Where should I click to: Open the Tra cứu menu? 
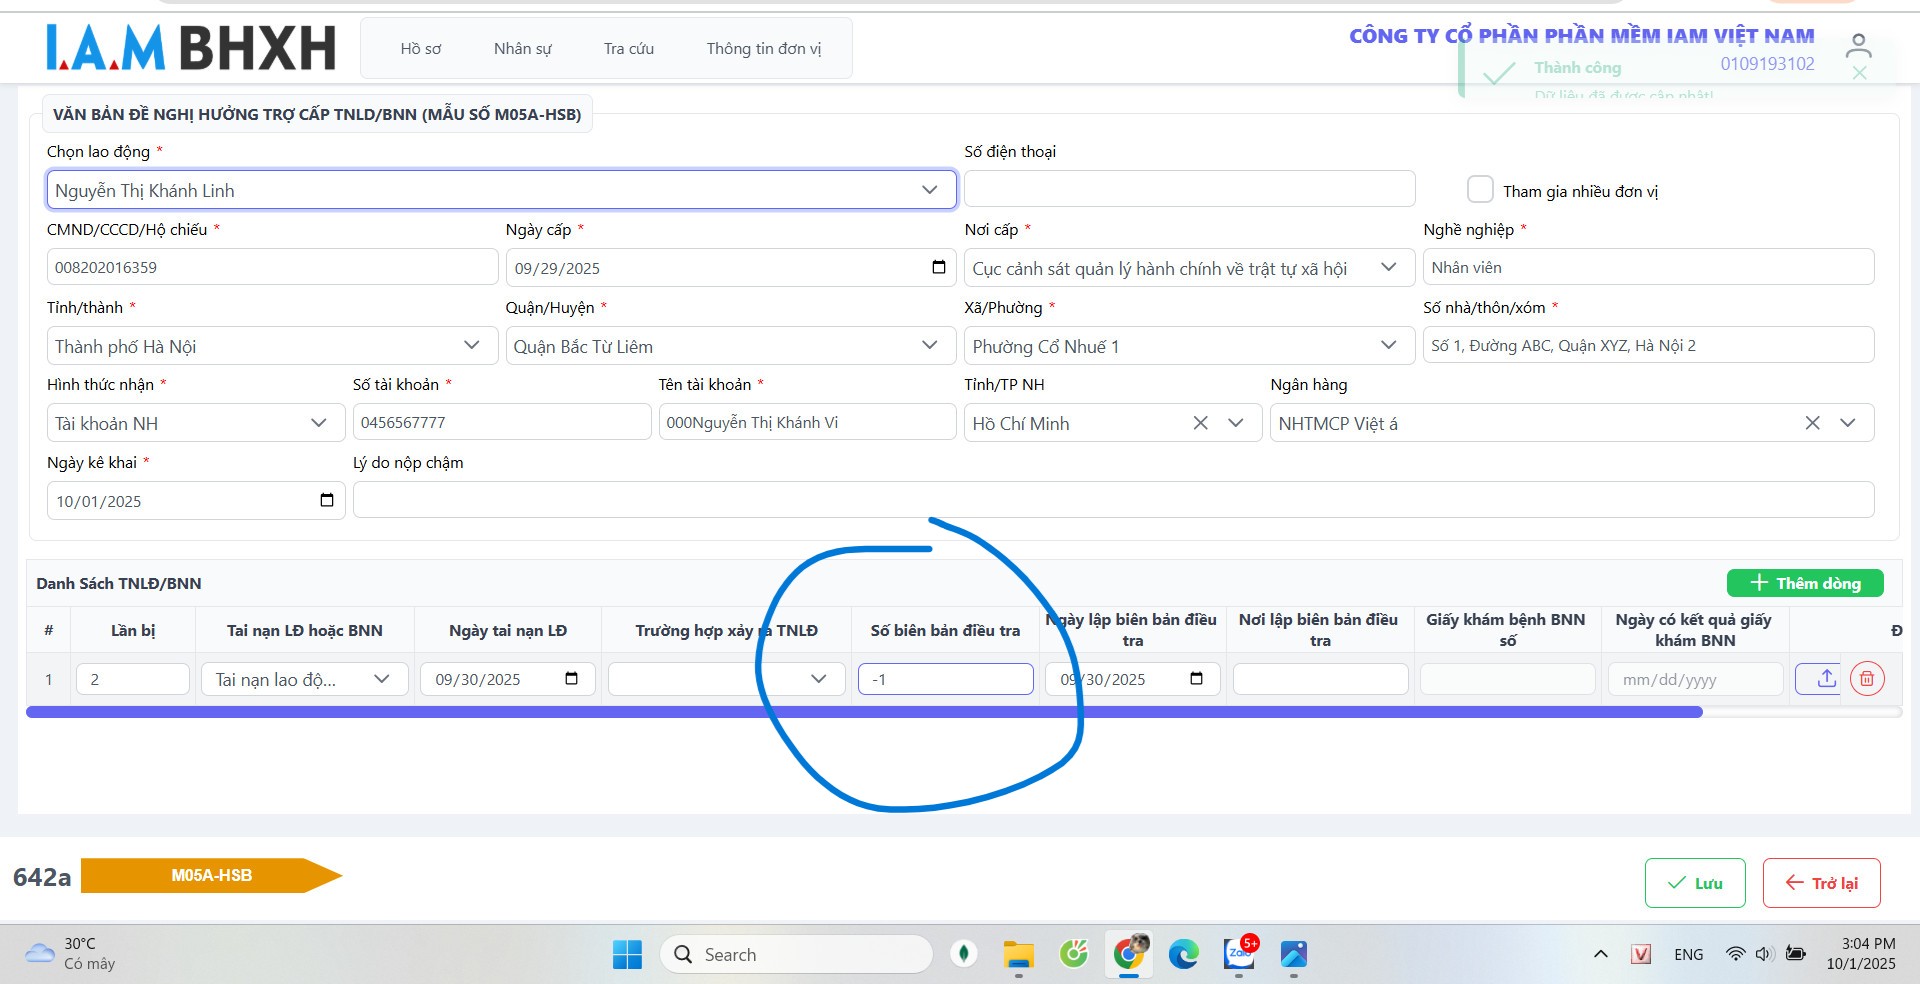pyautogui.click(x=629, y=48)
